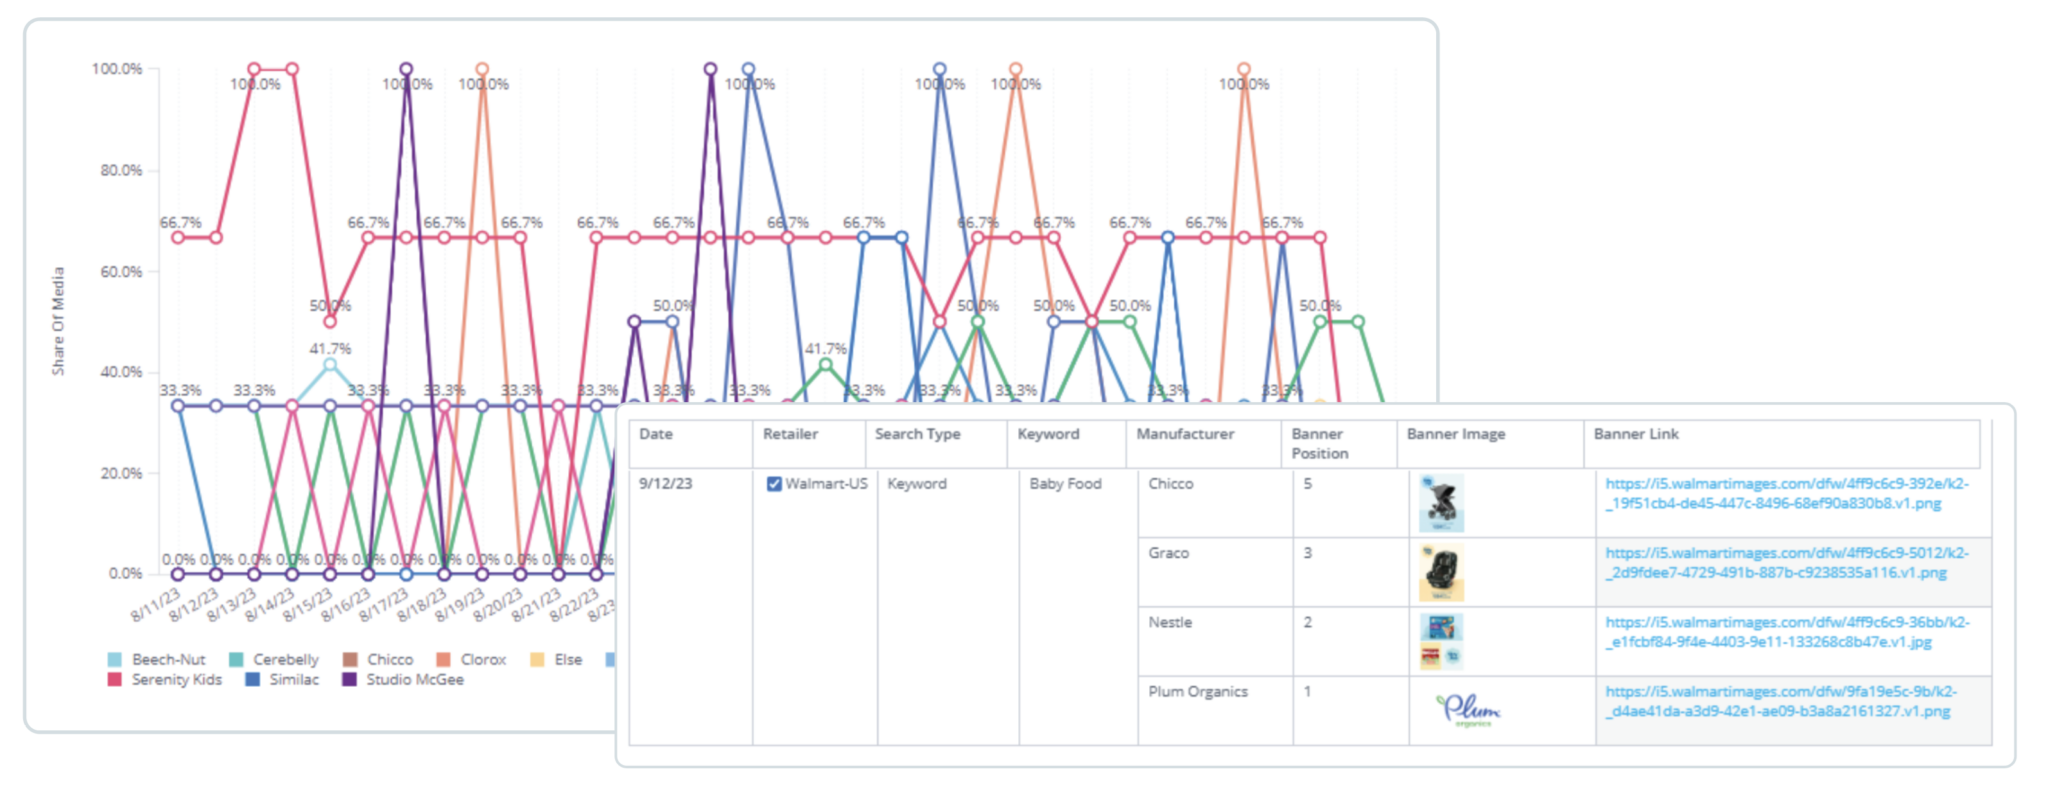Viewport: 2048px width, 794px height.
Task: Open the Chicco banner image link
Action: (x=1786, y=493)
